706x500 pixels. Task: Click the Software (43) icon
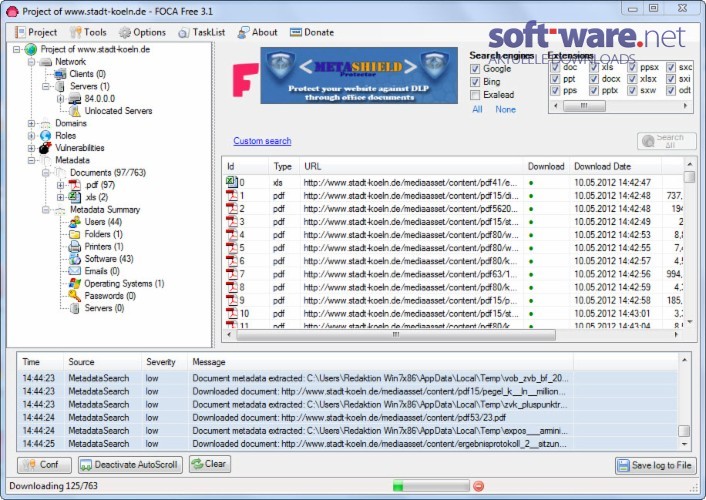(74, 259)
